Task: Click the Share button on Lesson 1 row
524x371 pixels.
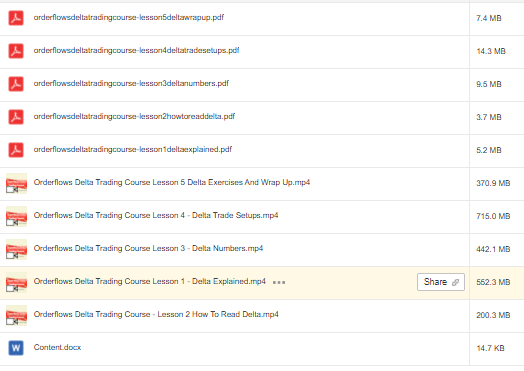Action: [x=441, y=282]
